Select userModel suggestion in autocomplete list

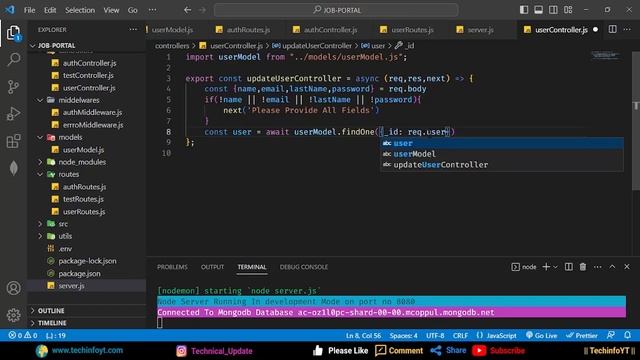[502, 154]
